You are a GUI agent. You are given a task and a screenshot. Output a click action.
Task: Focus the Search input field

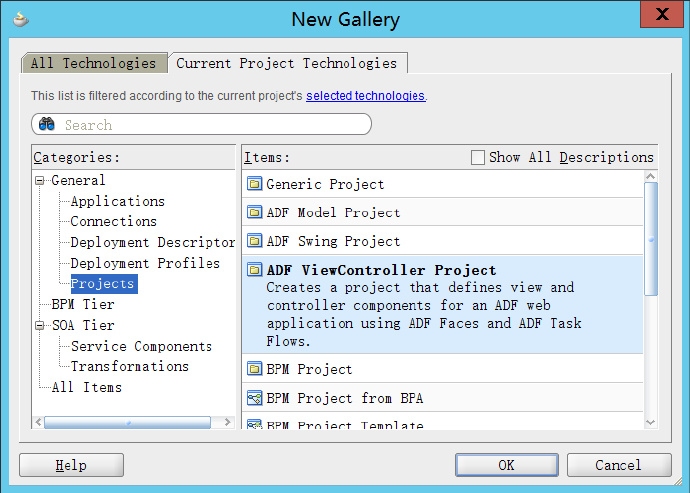click(x=202, y=124)
